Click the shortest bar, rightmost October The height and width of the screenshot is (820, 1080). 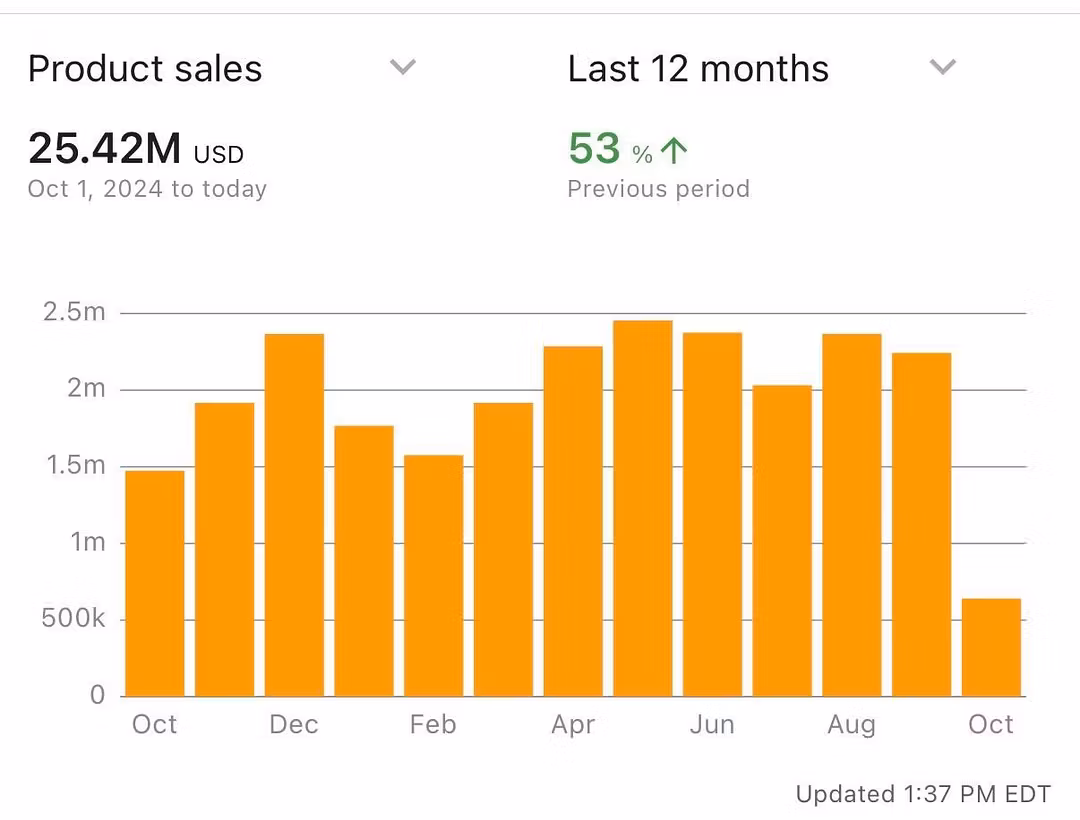[x=991, y=647]
